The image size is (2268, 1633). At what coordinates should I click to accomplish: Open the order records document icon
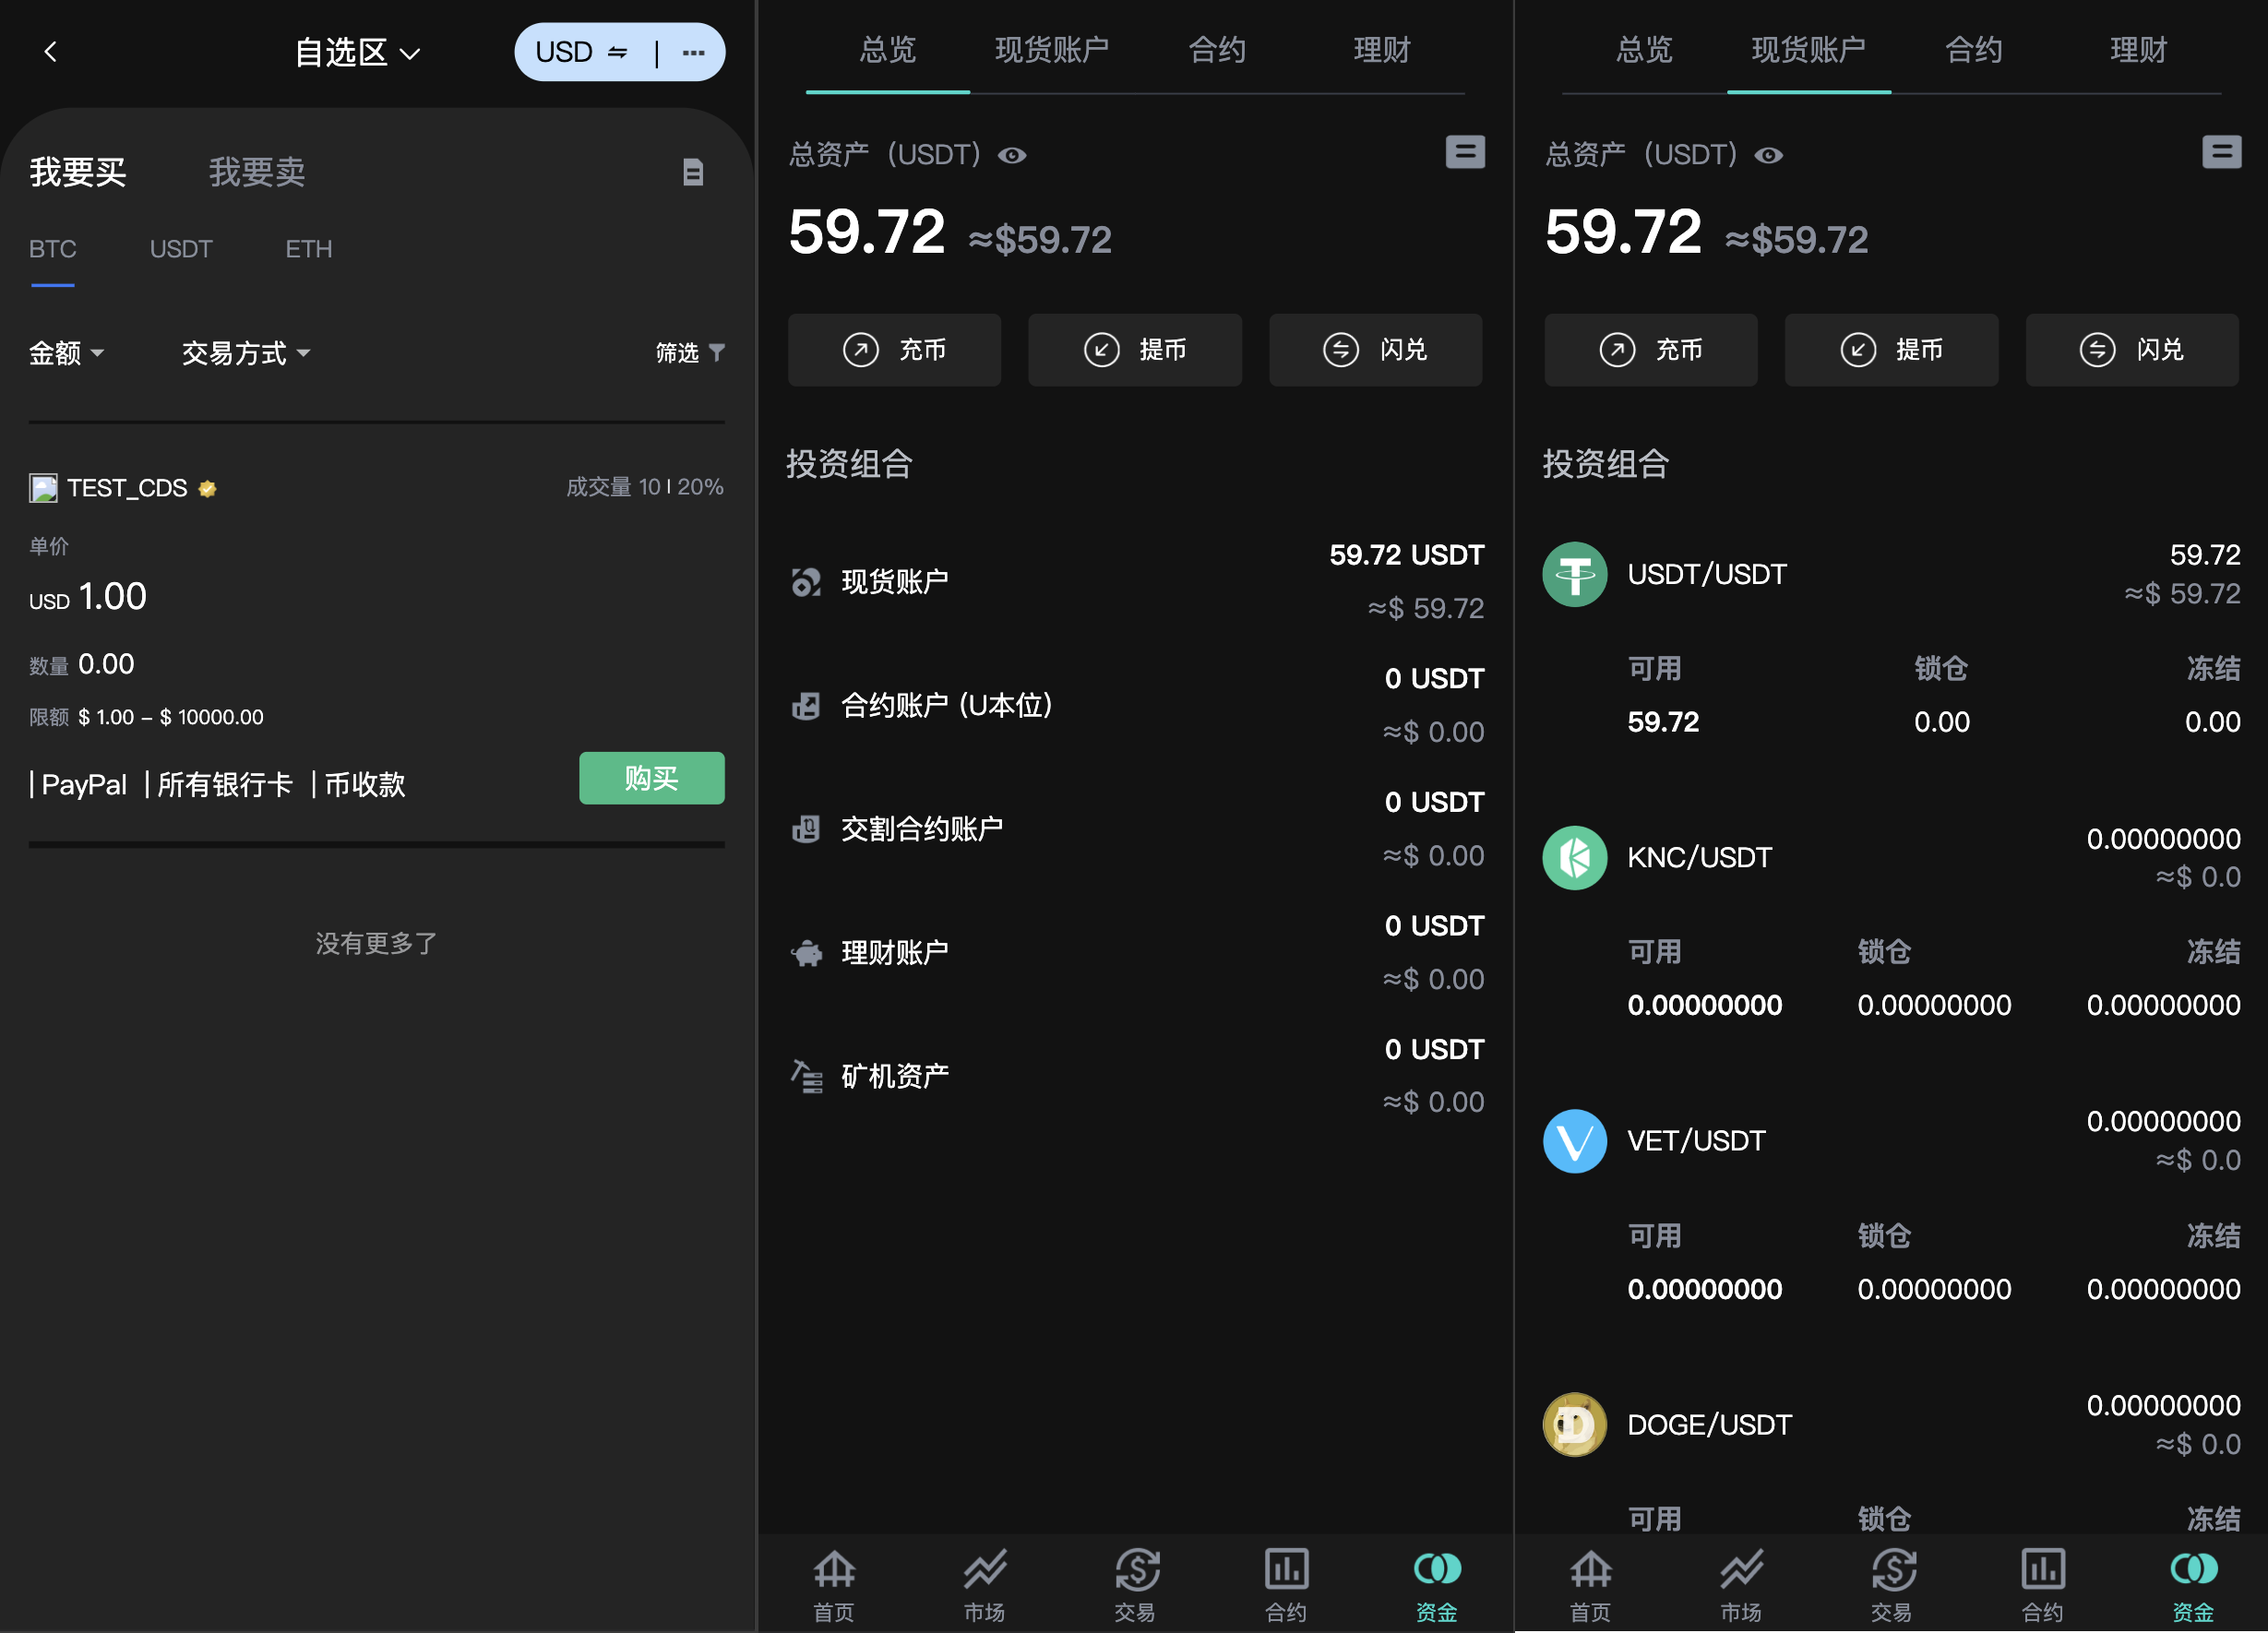692,172
